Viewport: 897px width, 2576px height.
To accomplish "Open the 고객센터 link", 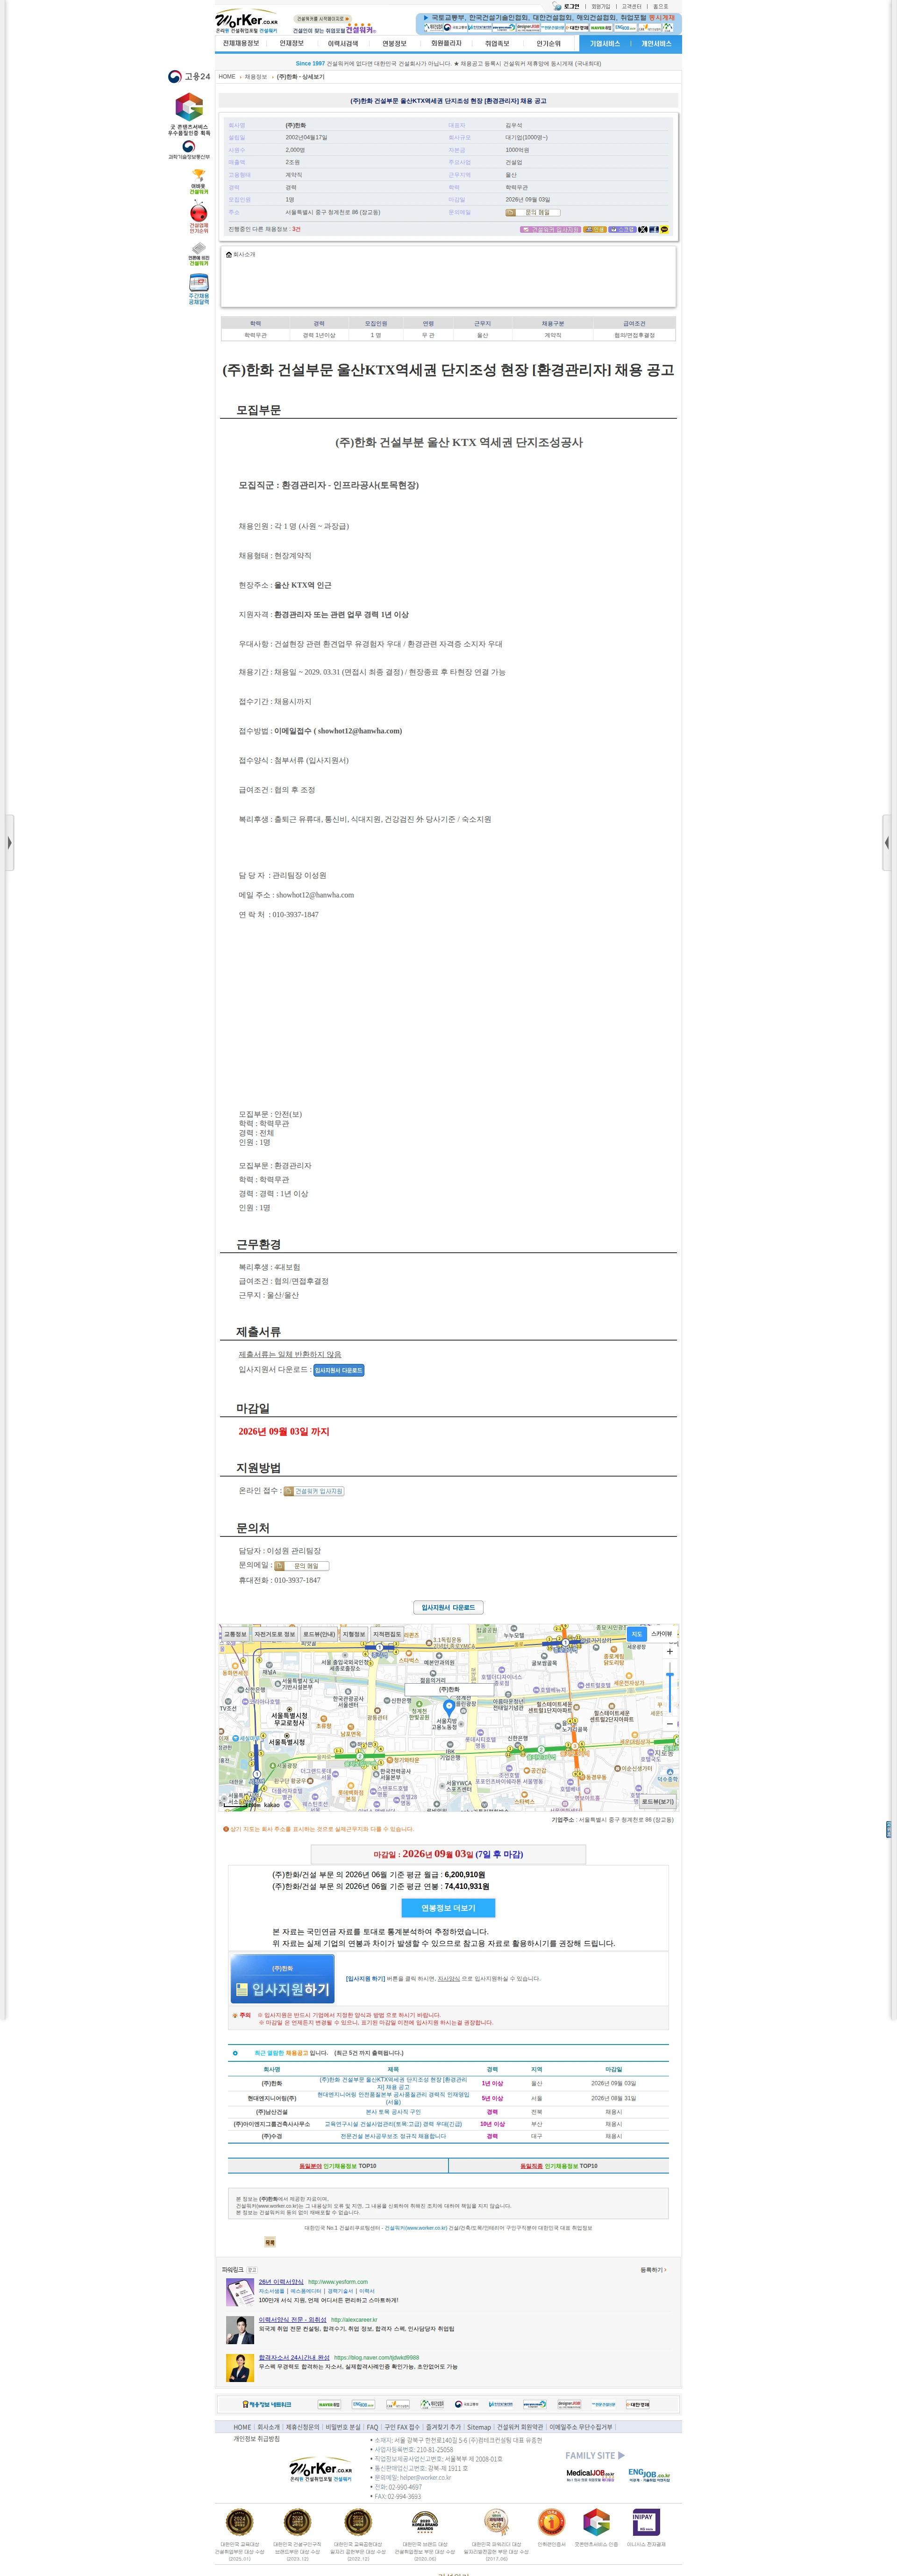I will coord(632,6).
